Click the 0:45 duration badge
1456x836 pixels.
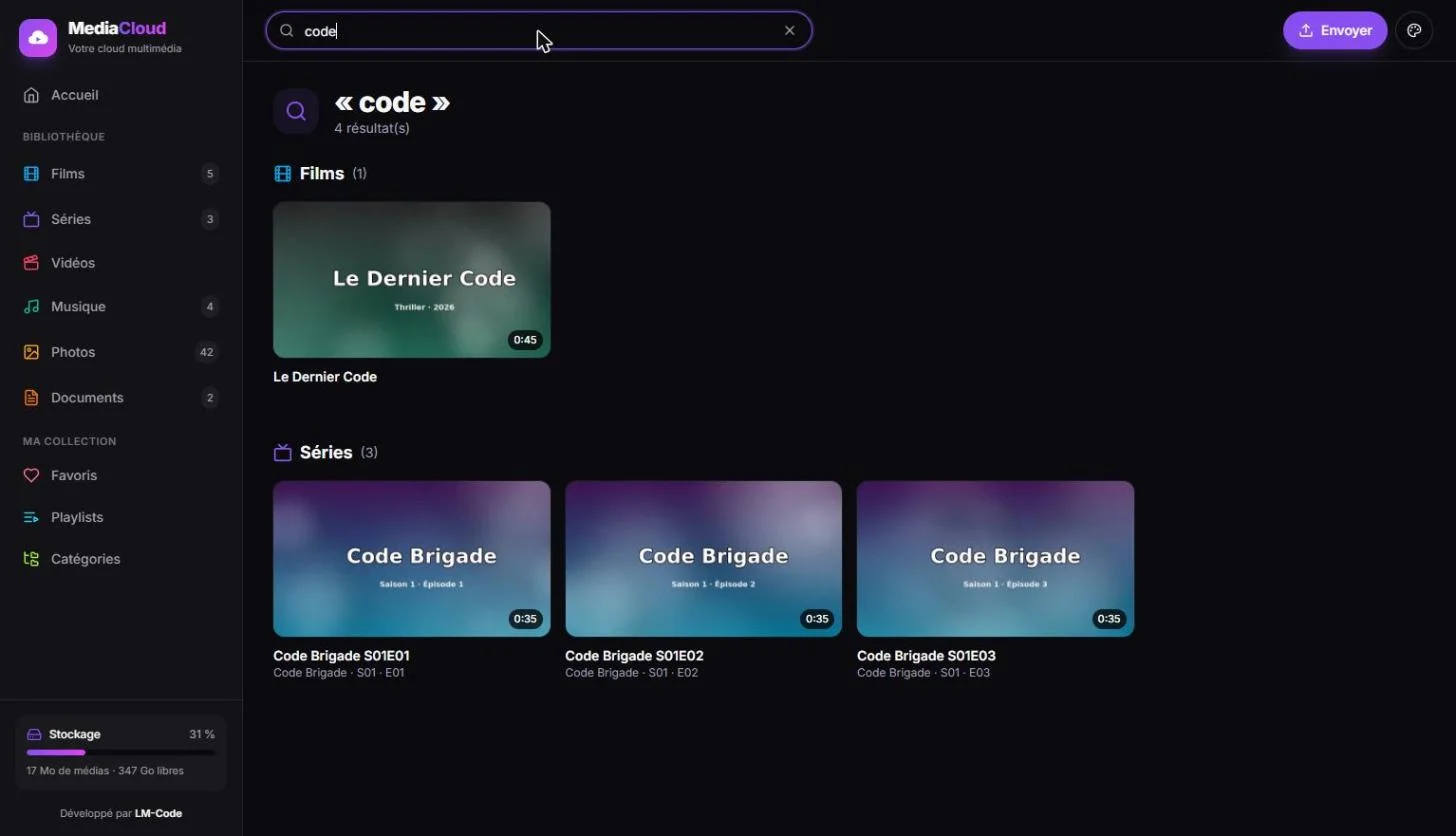[x=525, y=340]
